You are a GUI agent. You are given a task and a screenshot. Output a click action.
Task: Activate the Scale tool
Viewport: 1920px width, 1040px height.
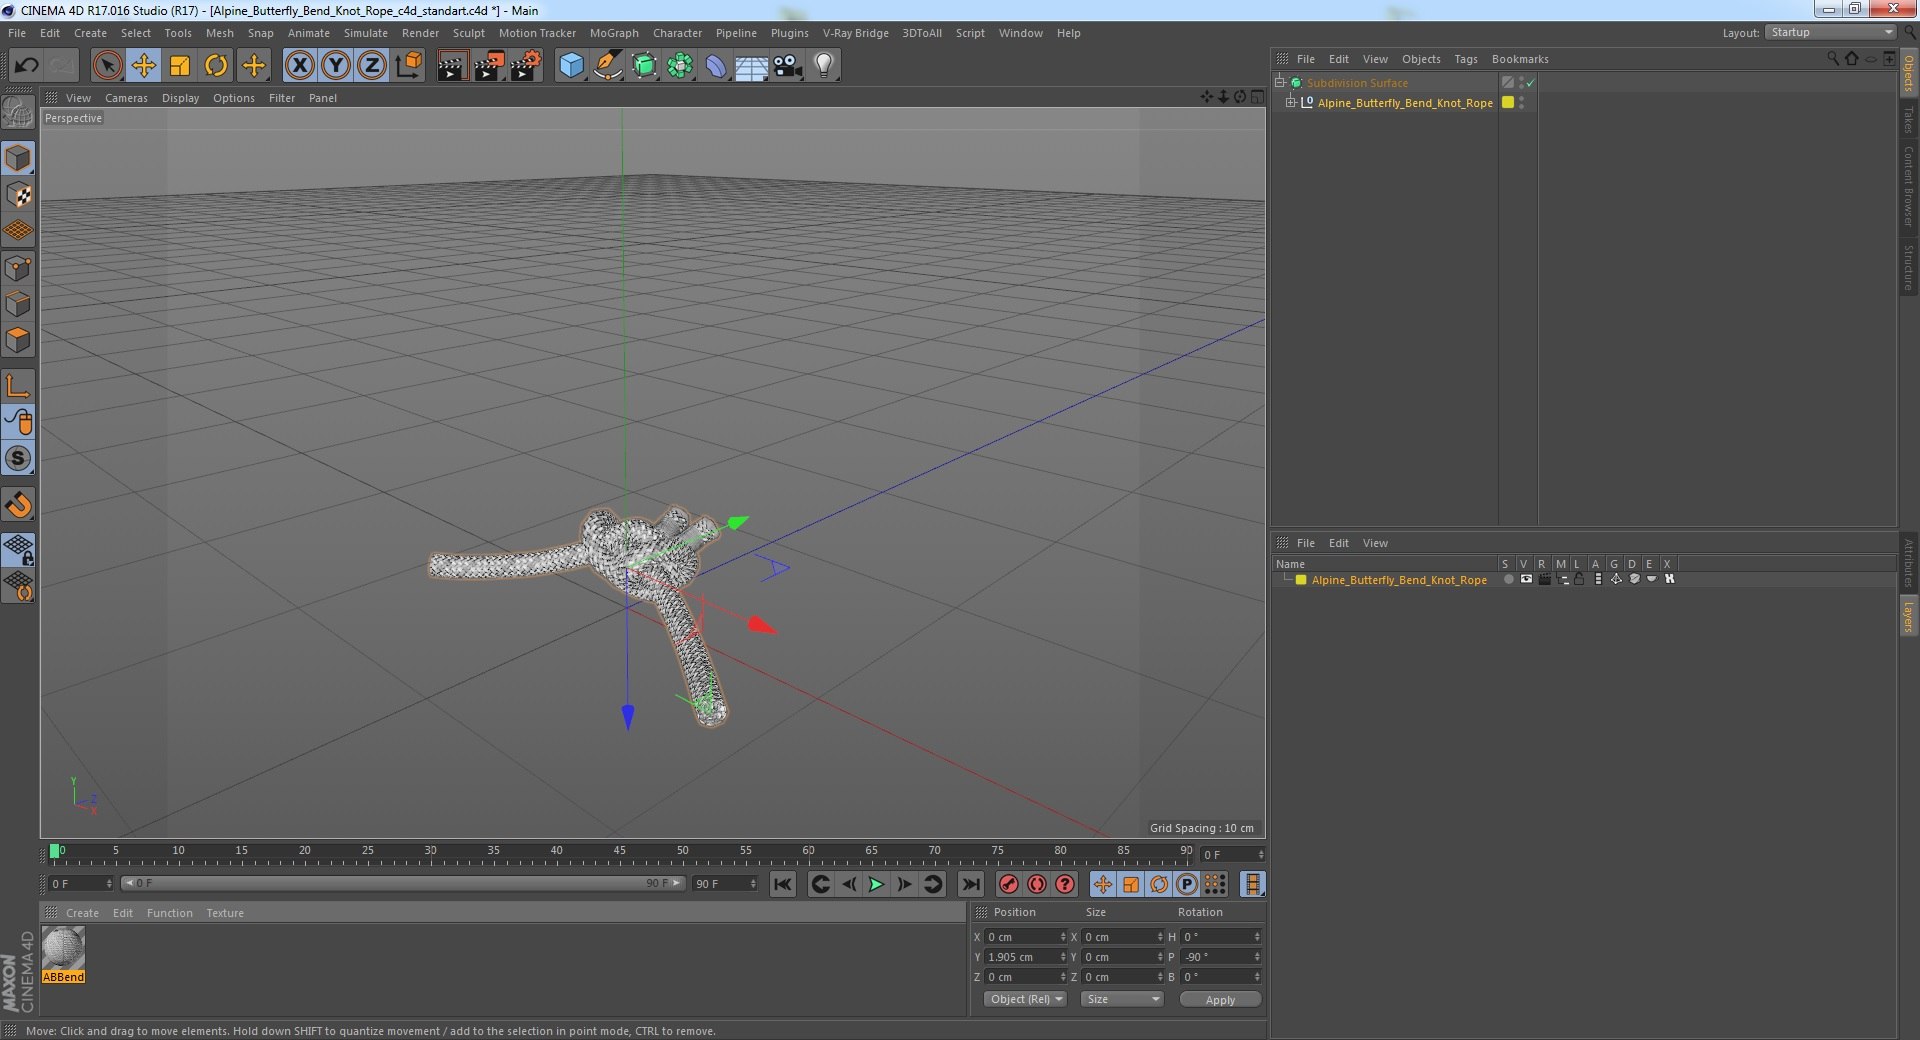180,66
